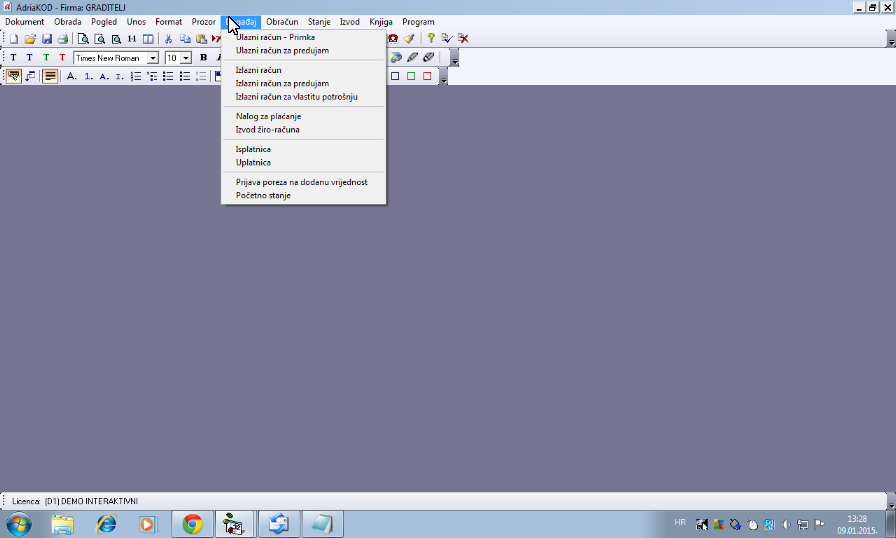Open the Knjiga menu
The height and width of the screenshot is (538, 896).
[x=381, y=22]
